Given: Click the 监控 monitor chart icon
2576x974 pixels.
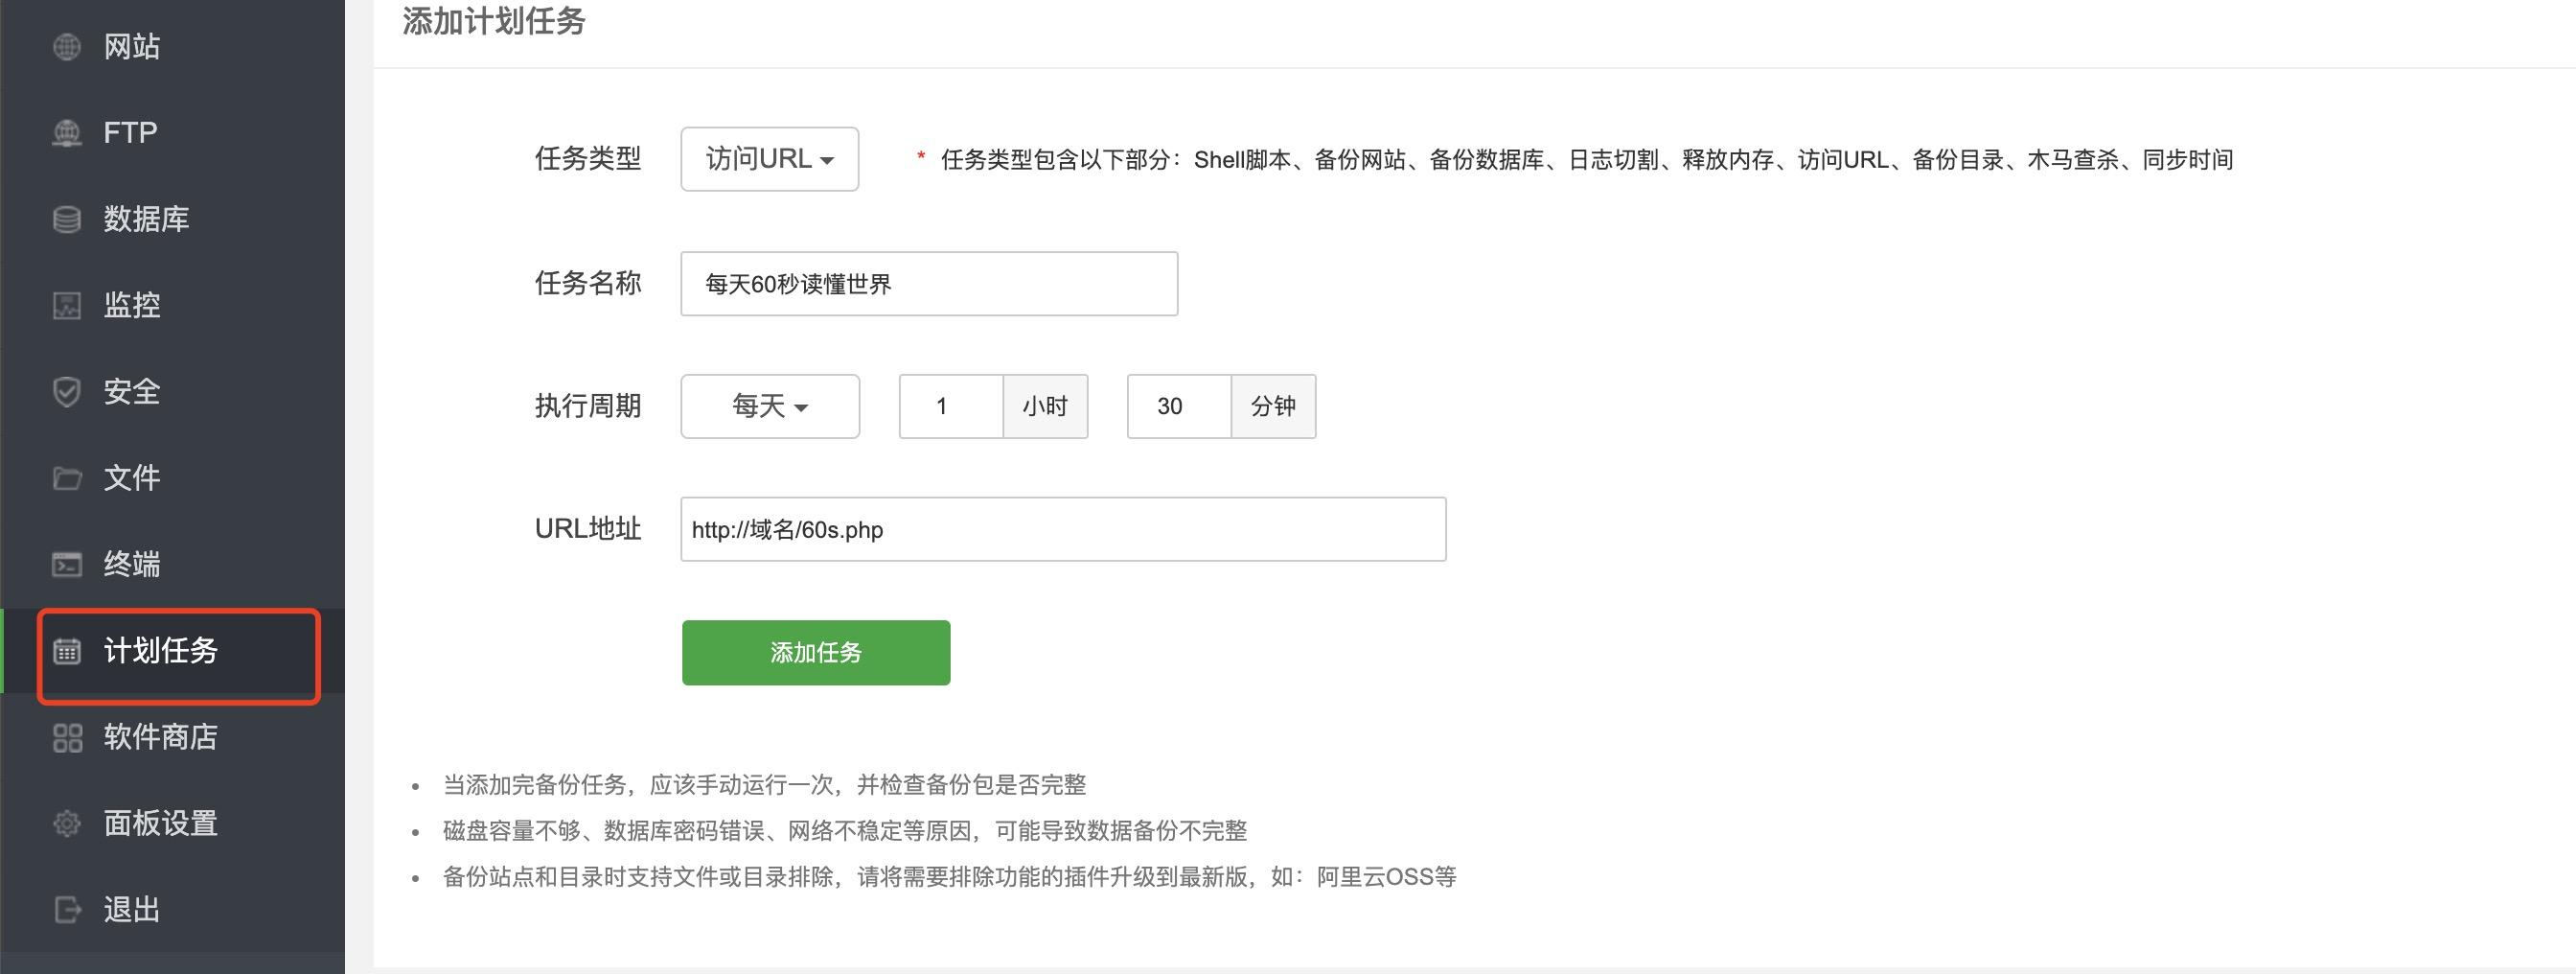Looking at the screenshot, I should coord(67,305).
